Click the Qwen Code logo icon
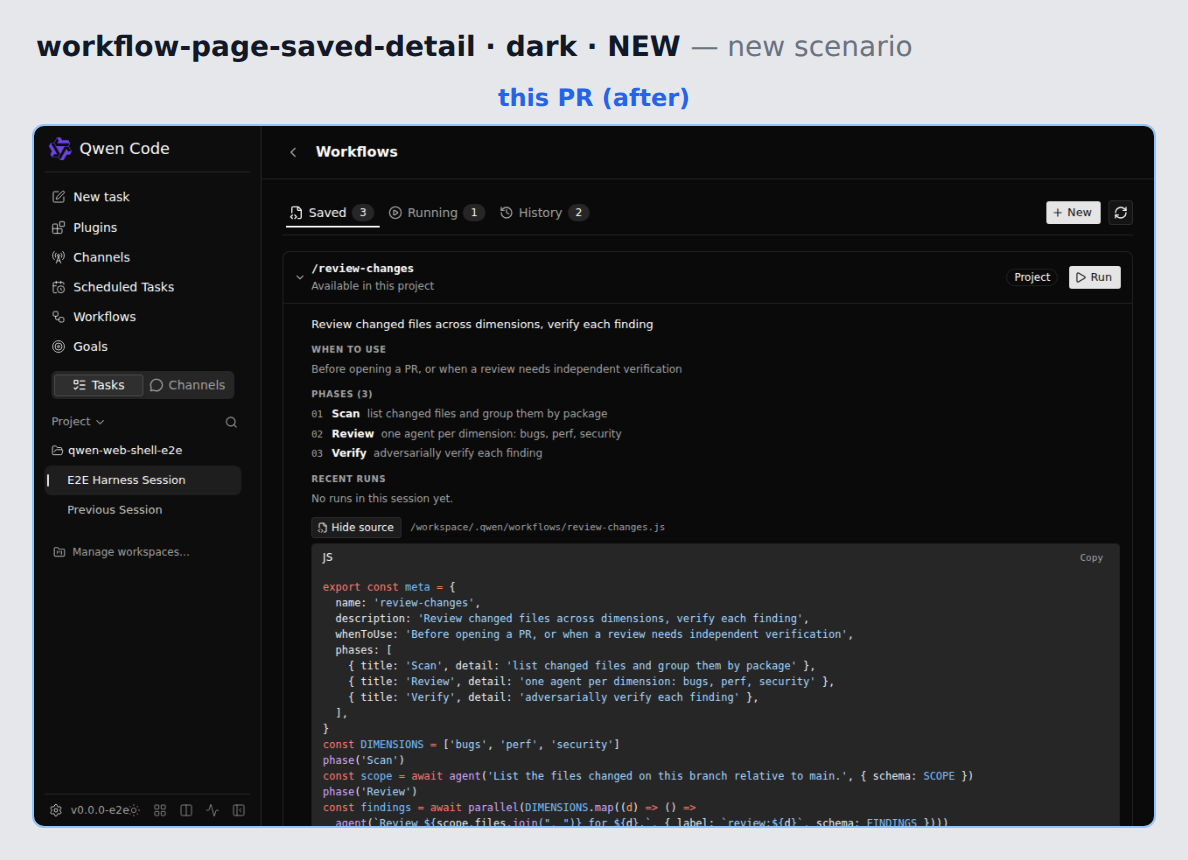Image resolution: width=1188 pixels, height=860 pixels. 60,149
